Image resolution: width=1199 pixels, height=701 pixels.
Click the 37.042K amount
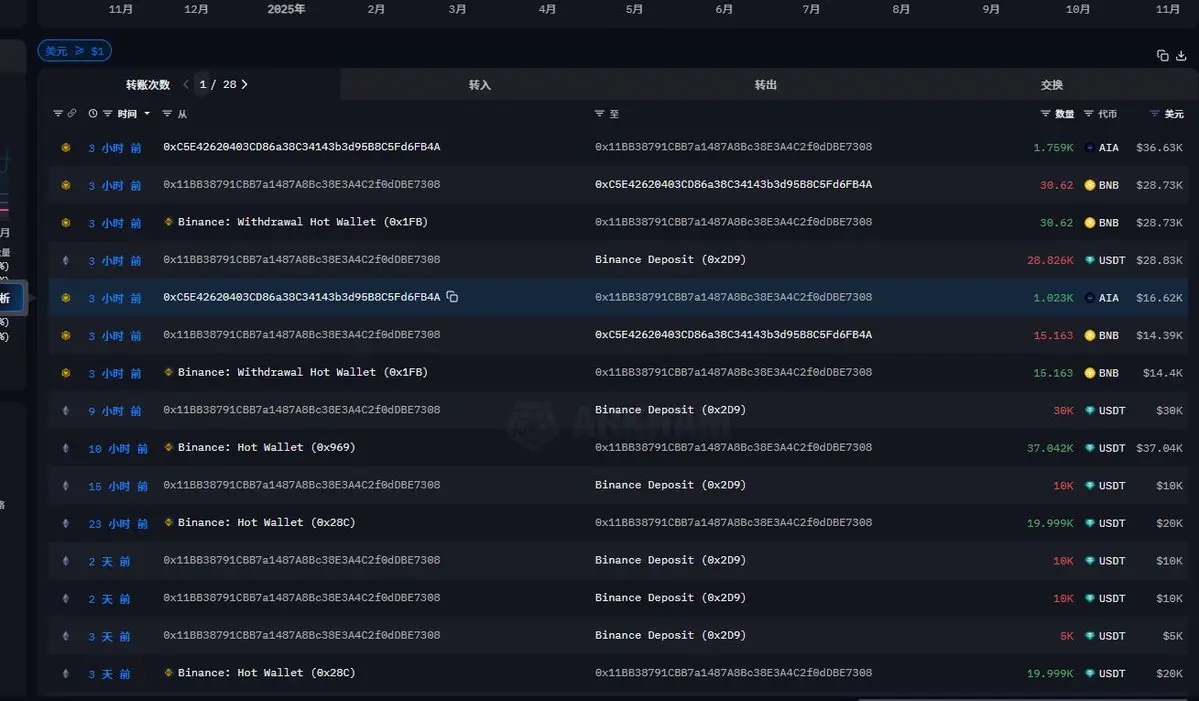[1050, 448]
